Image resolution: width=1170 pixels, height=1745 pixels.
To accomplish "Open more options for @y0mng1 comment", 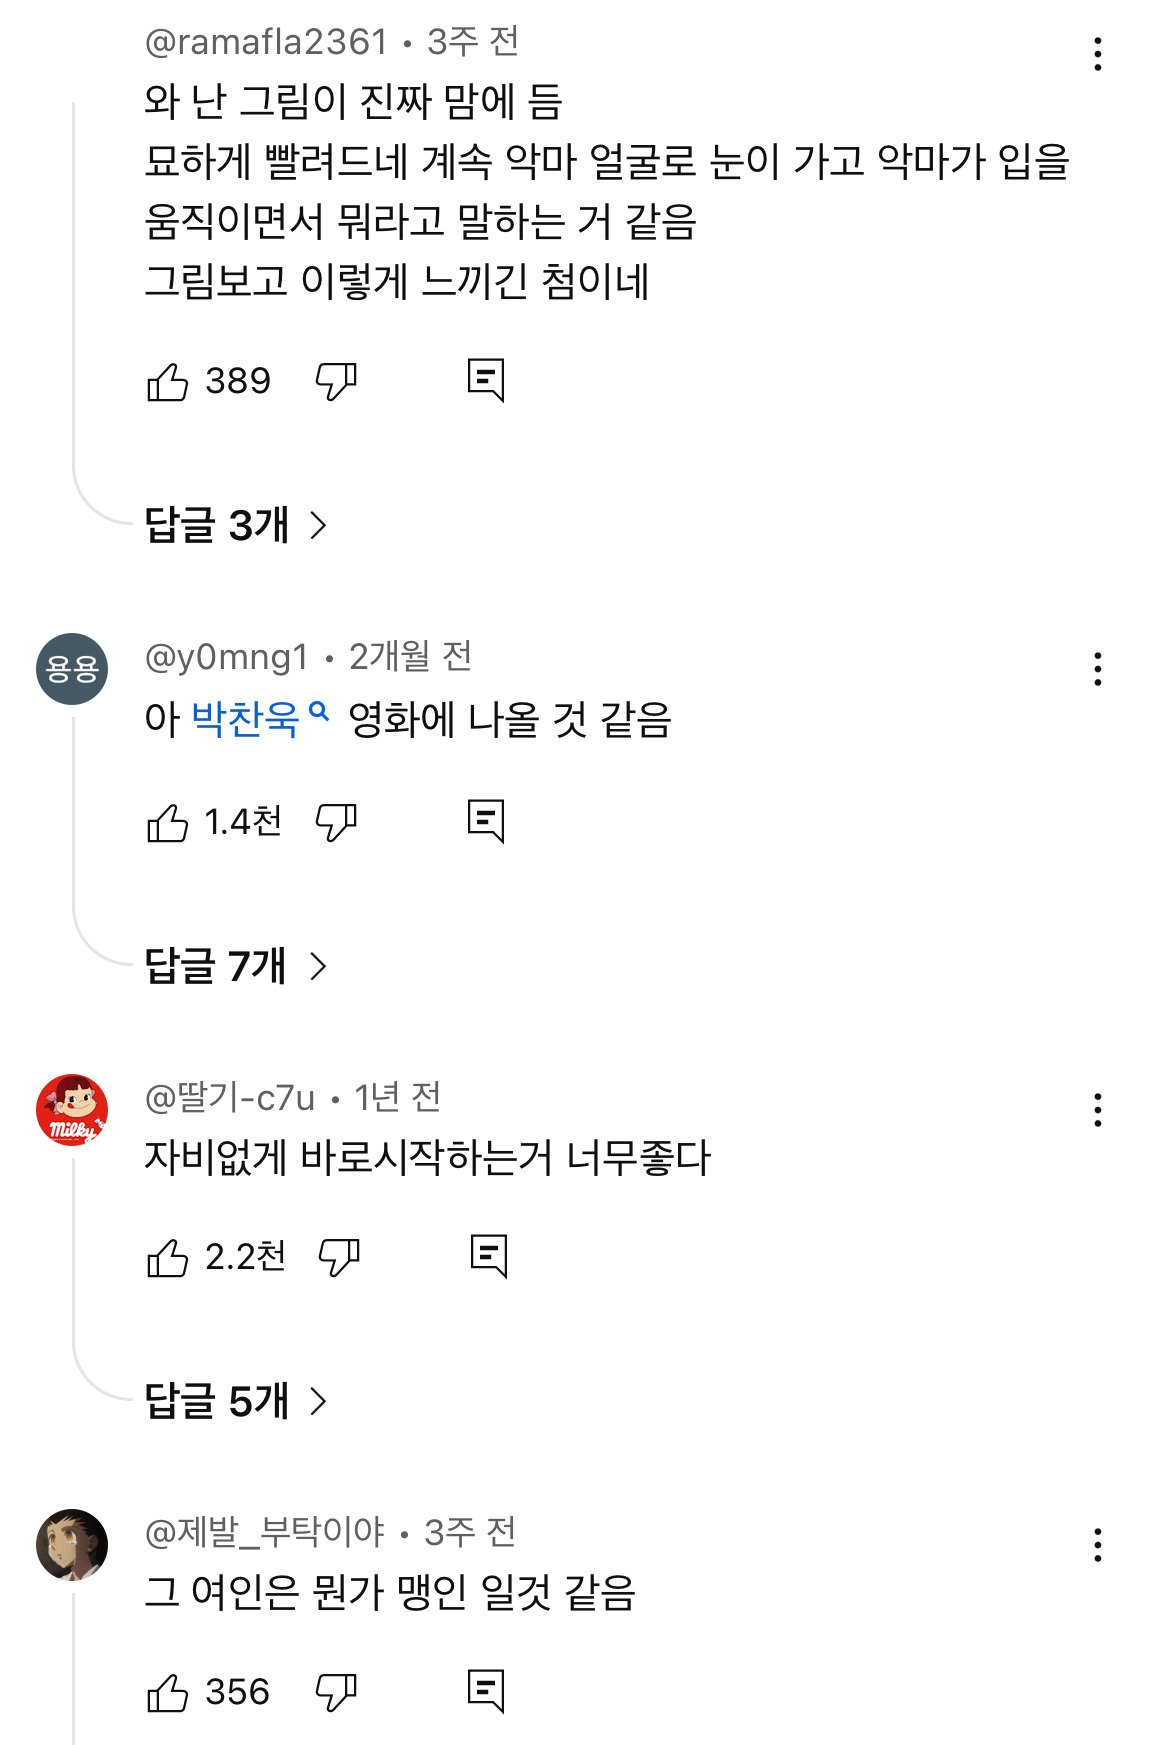I will 1097,669.
